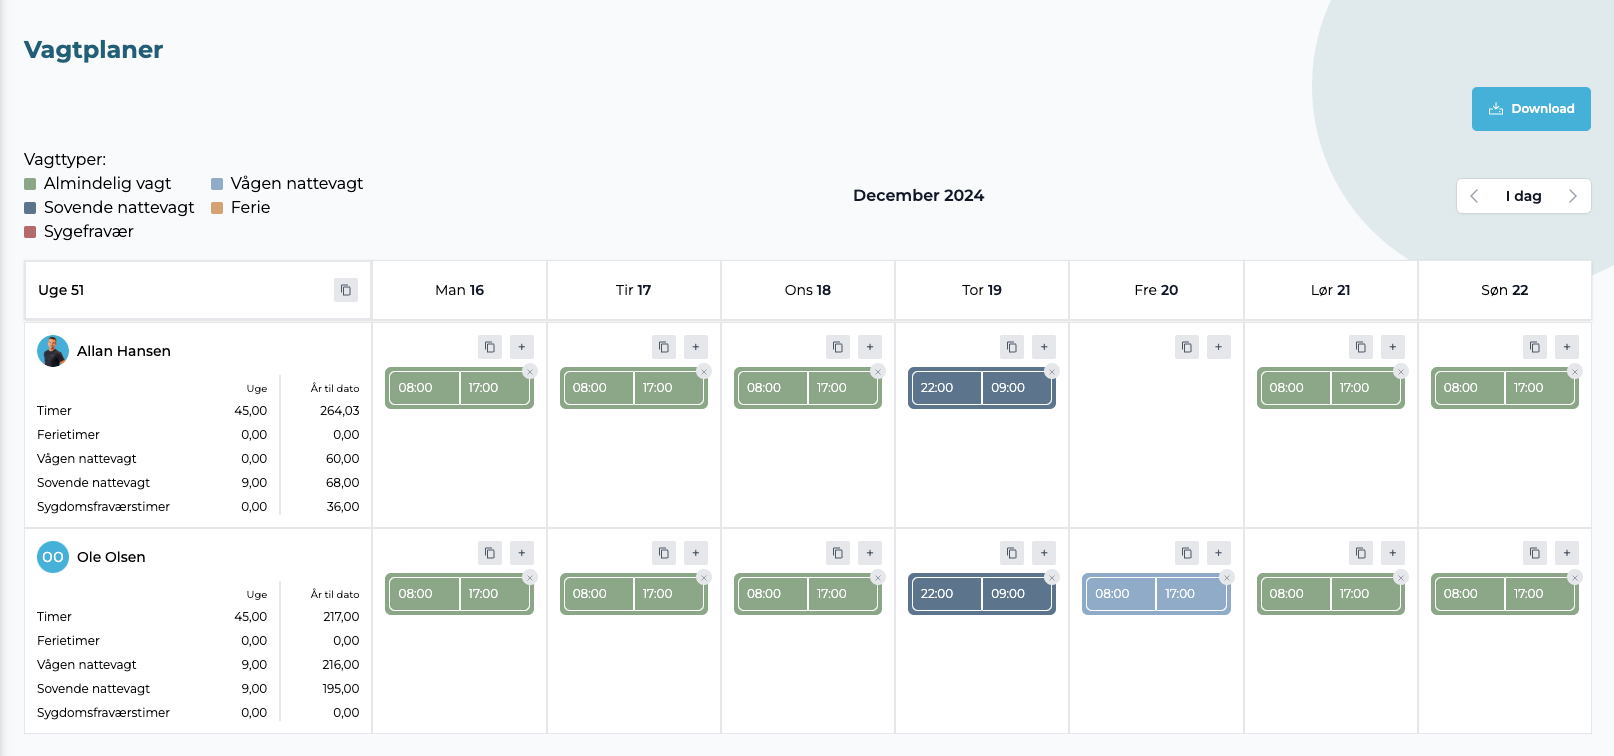Screen dimensions: 1614x756
Task: Add a shift for Ole Olsen on Sunday 22
Action: pyautogui.click(x=1567, y=553)
